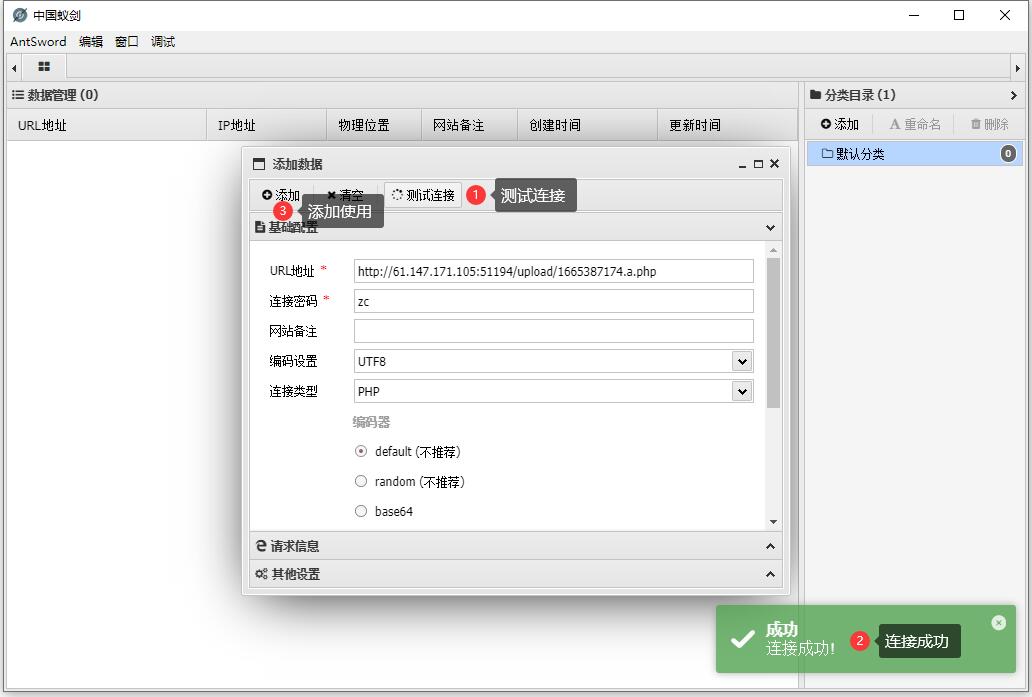Focus the 连接密码 input field
This screenshot has height=697, width=1032.
[x=554, y=301]
